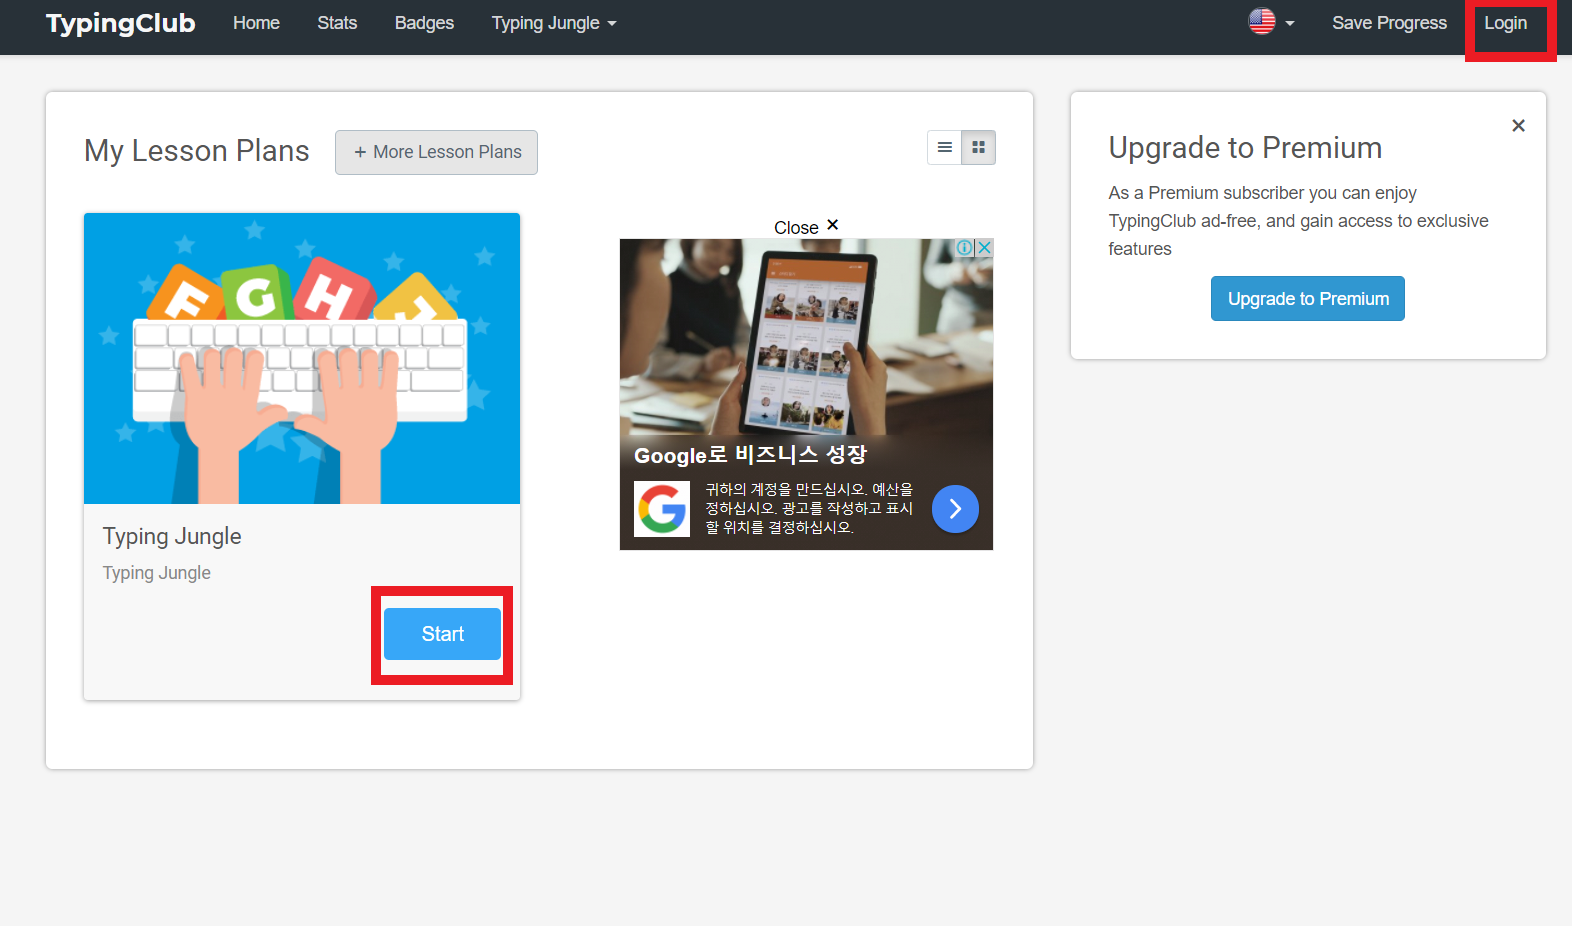Click the Typing Jungle card title
The image size is (1572, 926).
click(172, 536)
